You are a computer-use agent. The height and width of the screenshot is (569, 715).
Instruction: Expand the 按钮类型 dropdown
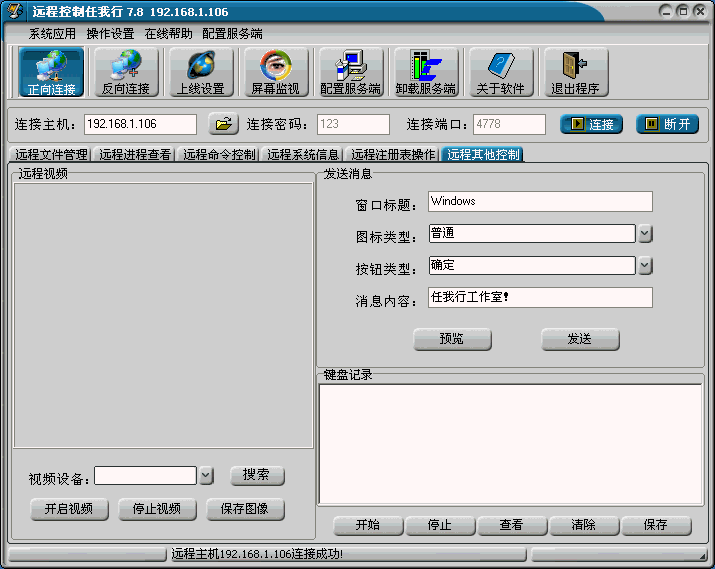tap(645, 266)
